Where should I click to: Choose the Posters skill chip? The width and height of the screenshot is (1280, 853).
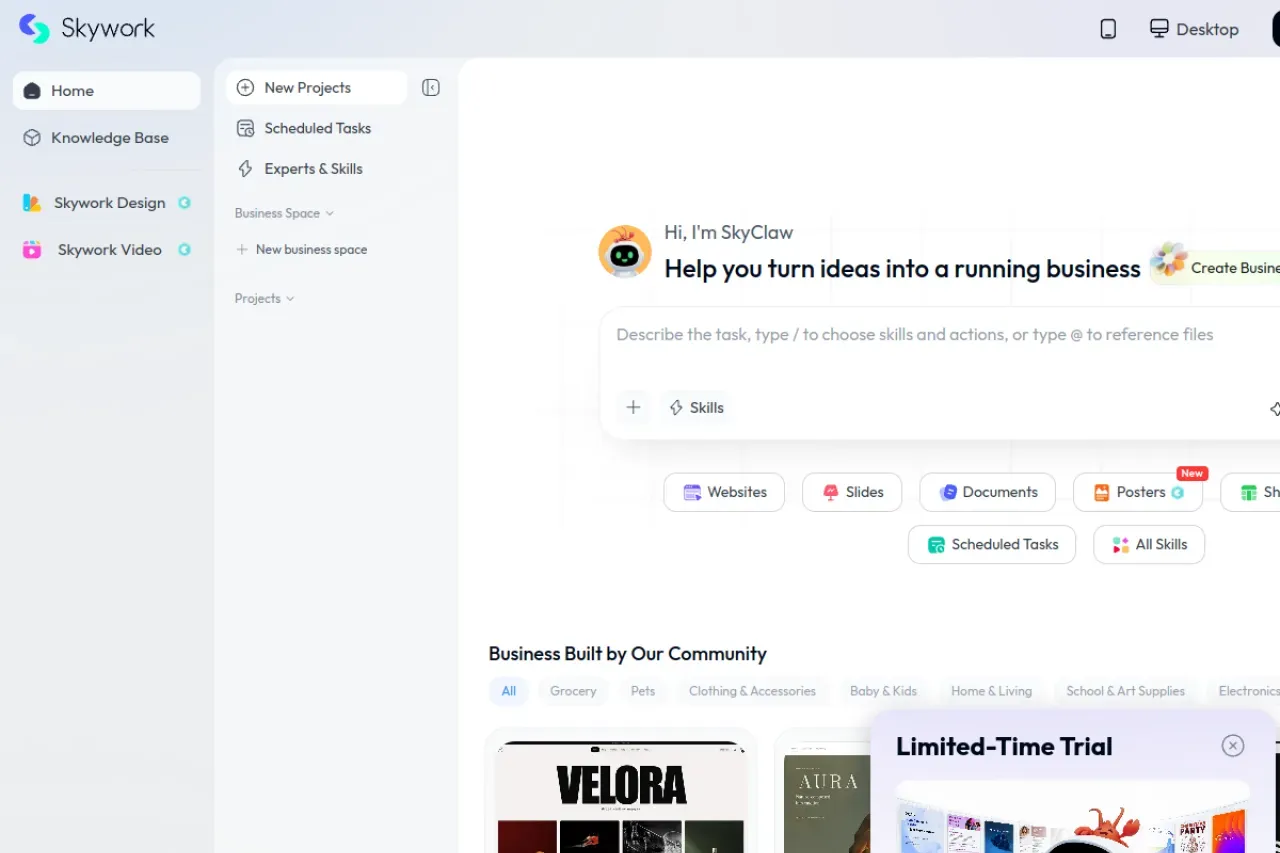[x=1138, y=492]
